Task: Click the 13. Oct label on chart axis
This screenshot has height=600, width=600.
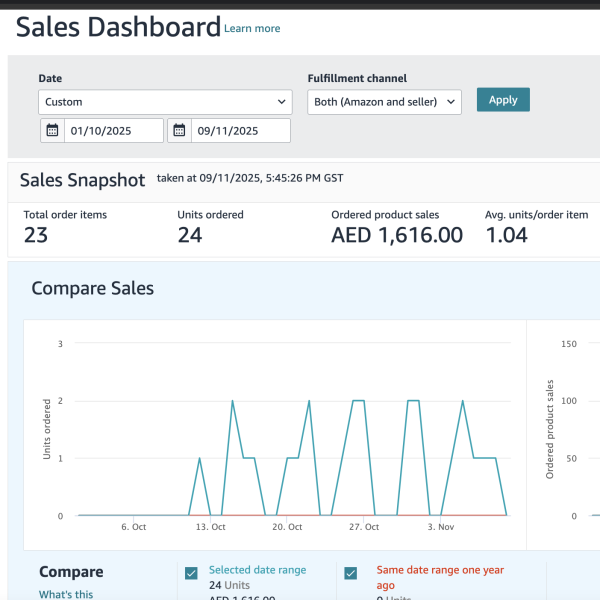Action: (x=211, y=527)
